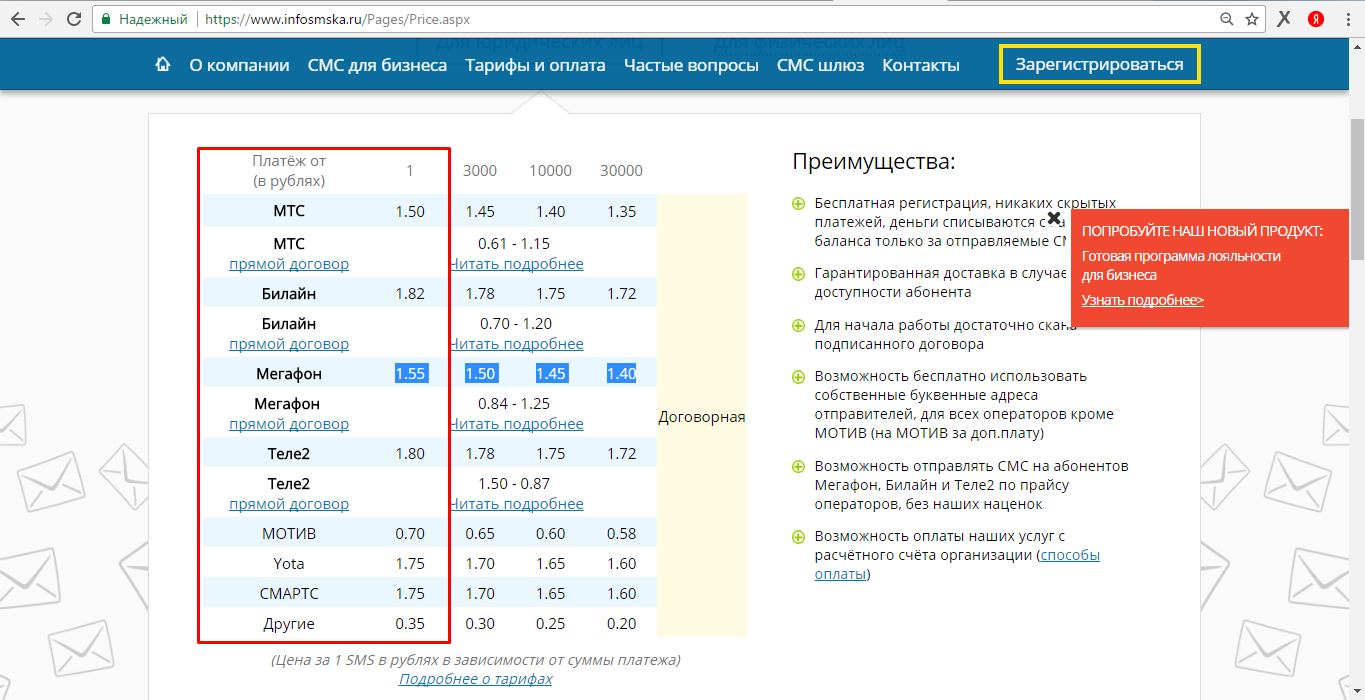Click Узнать подробнее in red popup

point(1142,300)
